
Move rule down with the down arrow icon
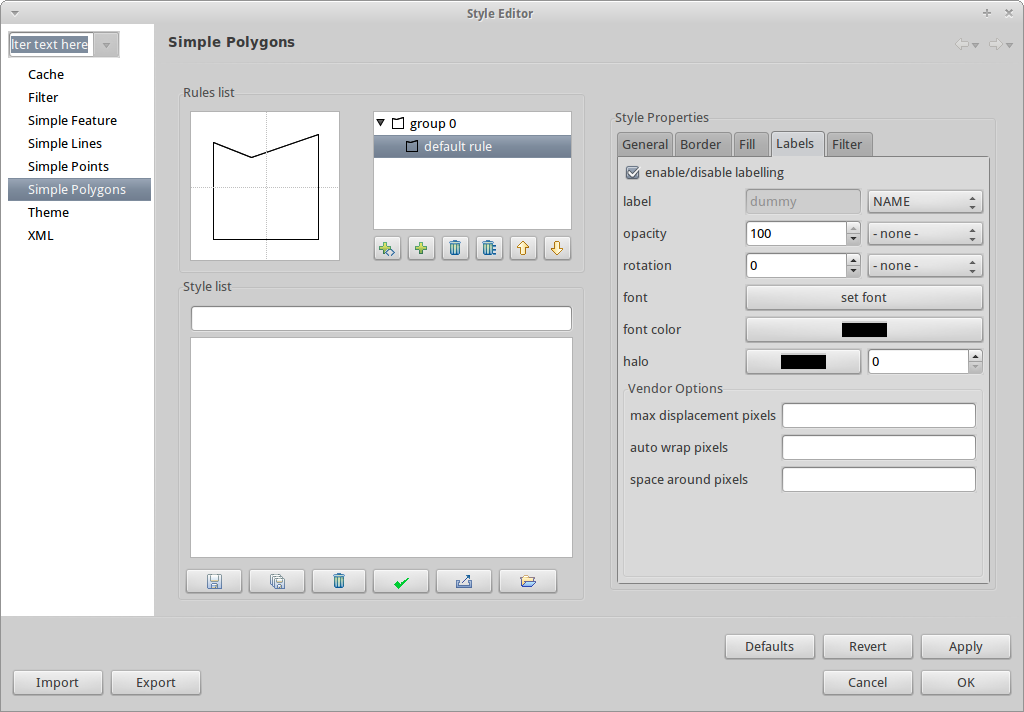click(x=557, y=248)
